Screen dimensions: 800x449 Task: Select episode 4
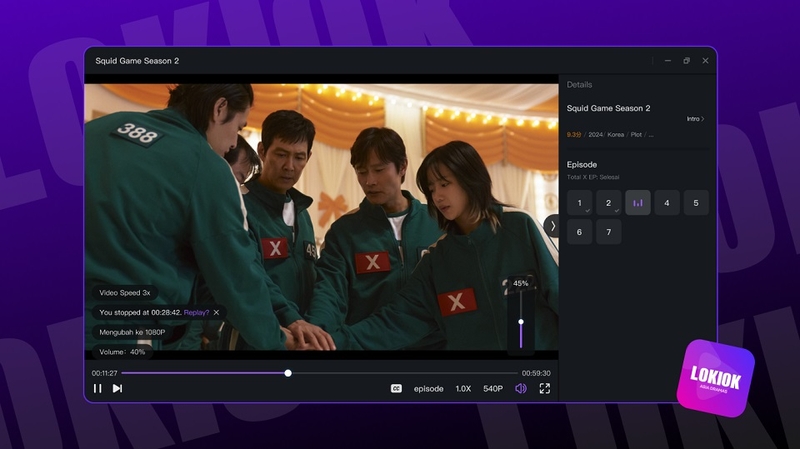click(667, 203)
